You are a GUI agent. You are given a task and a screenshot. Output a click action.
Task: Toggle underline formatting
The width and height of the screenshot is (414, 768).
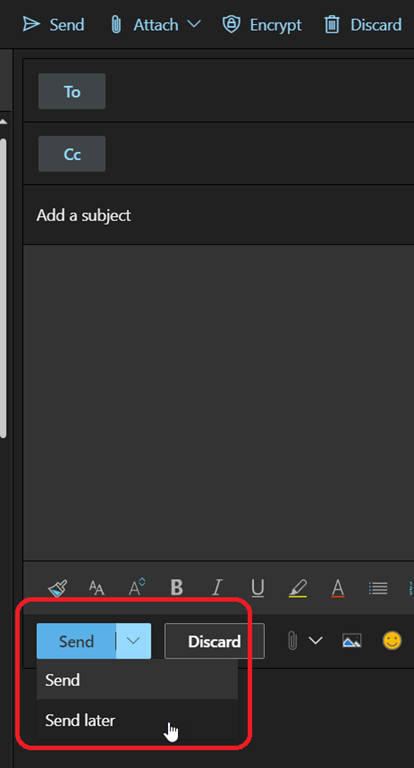point(257,588)
